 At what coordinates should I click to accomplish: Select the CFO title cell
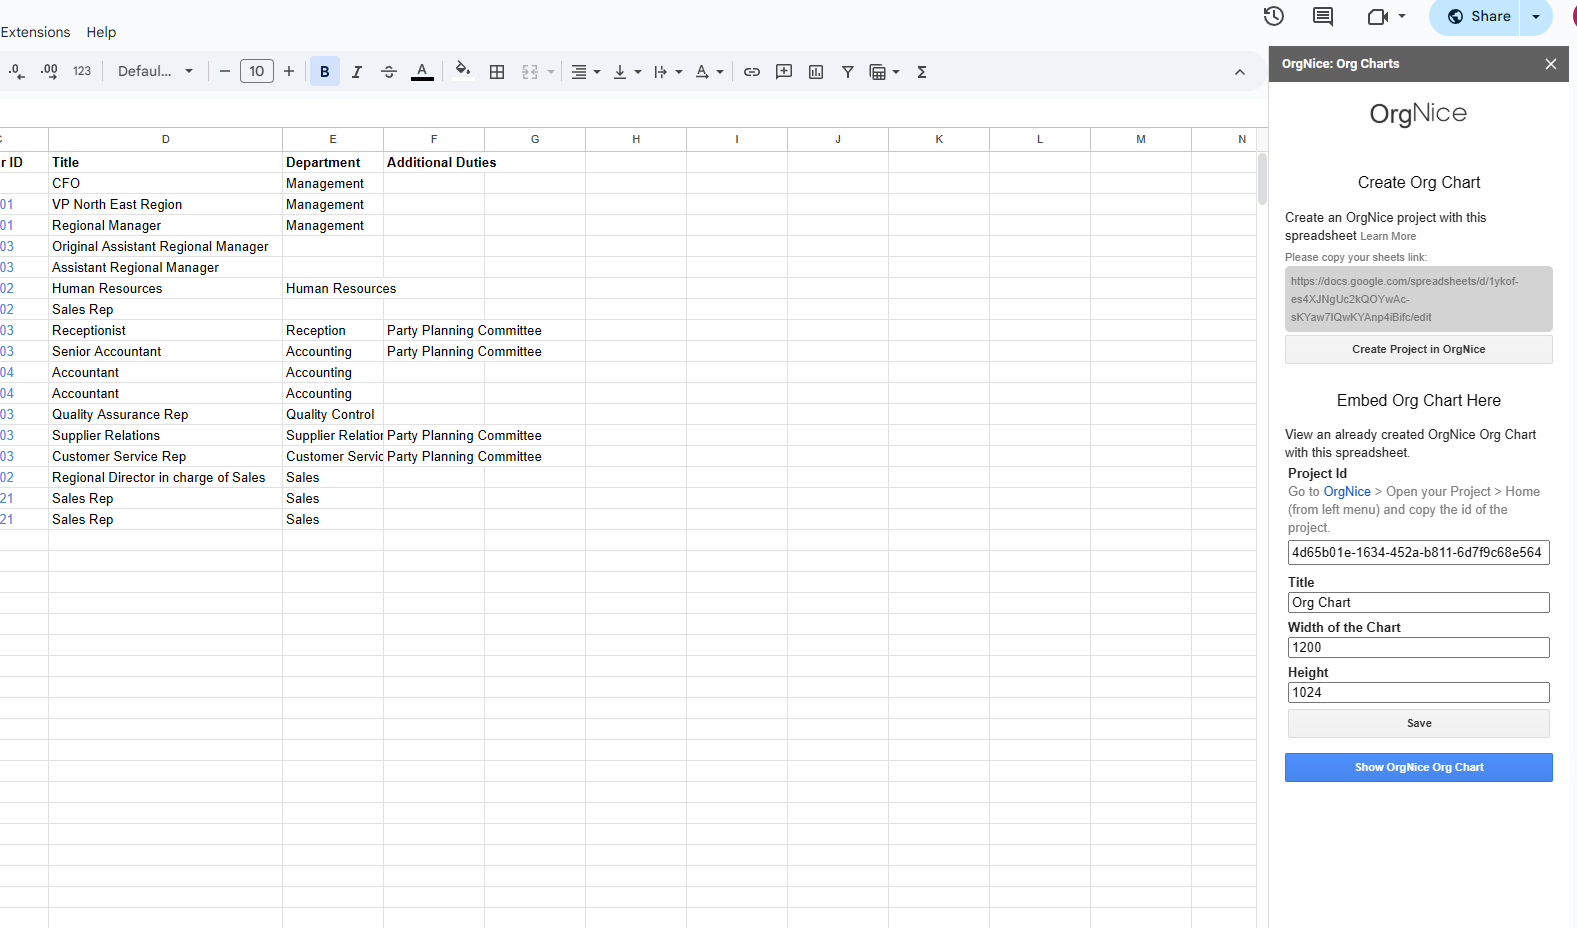click(x=166, y=183)
